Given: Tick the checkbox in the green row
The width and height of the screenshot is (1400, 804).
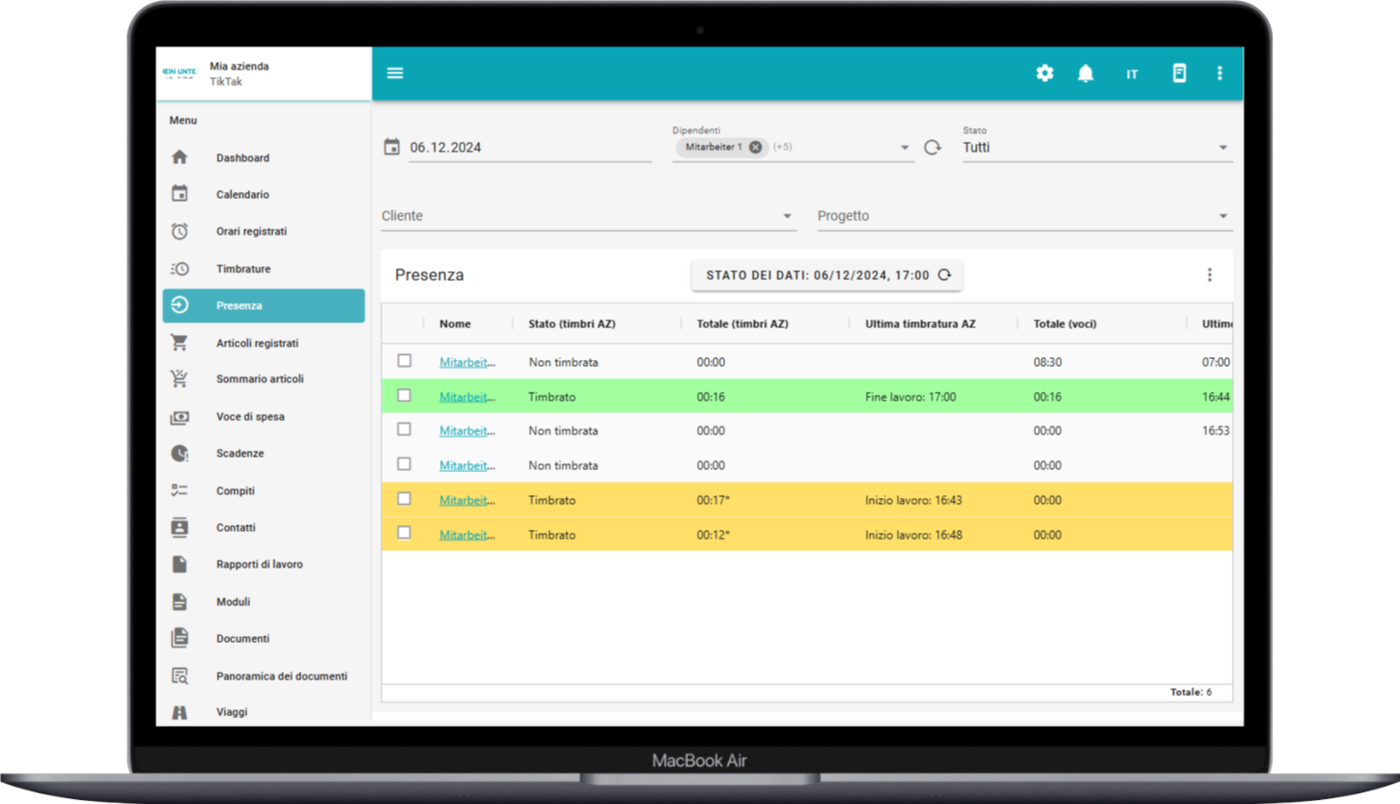Looking at the screenshot, I should click(x=404, y=396).
